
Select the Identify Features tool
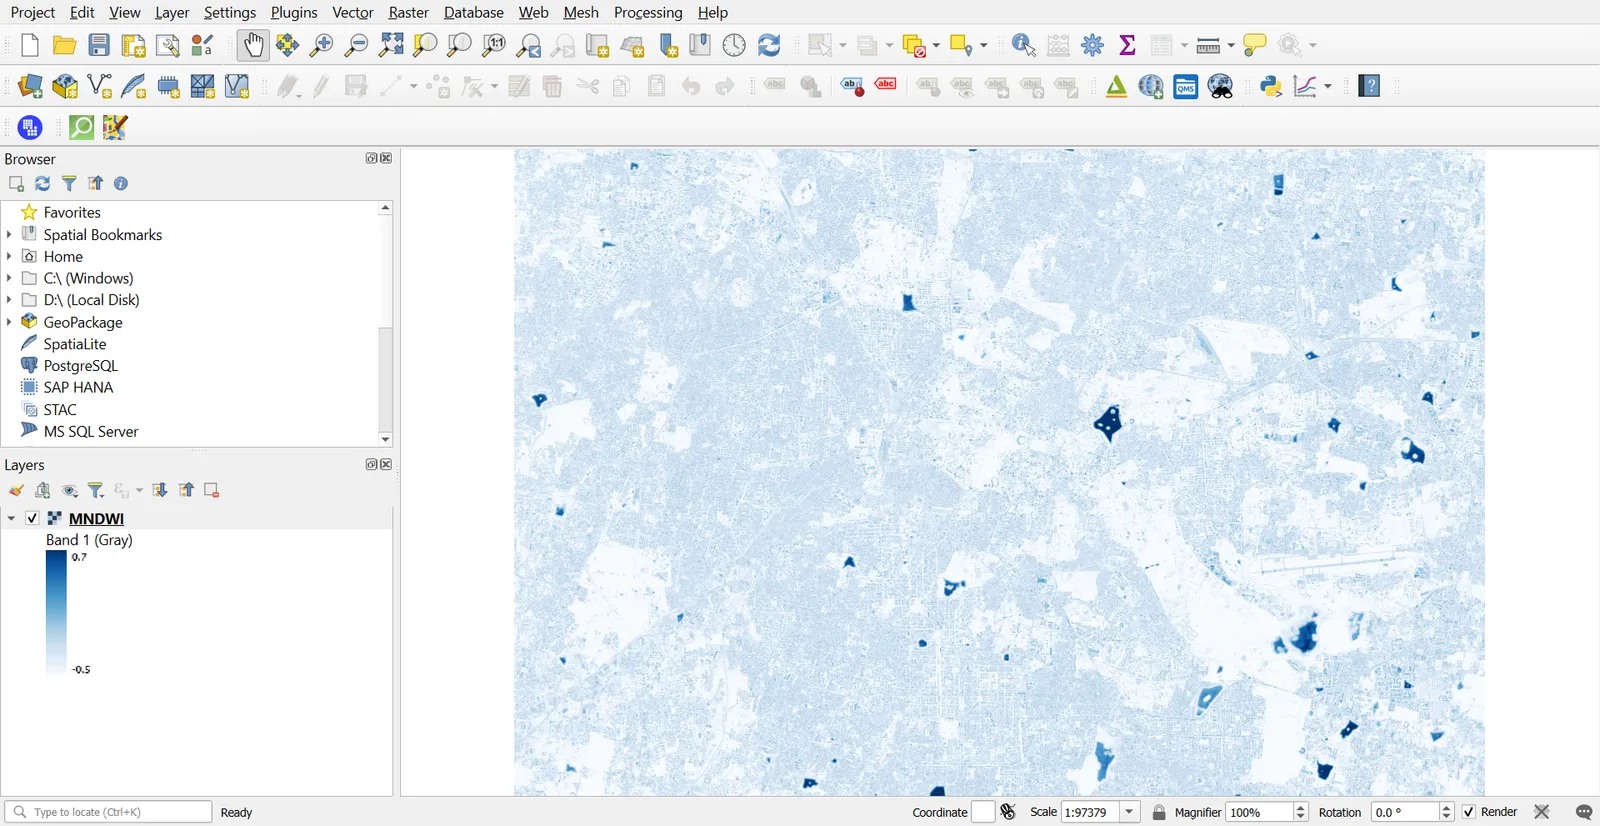click(x=1024, y=45)
